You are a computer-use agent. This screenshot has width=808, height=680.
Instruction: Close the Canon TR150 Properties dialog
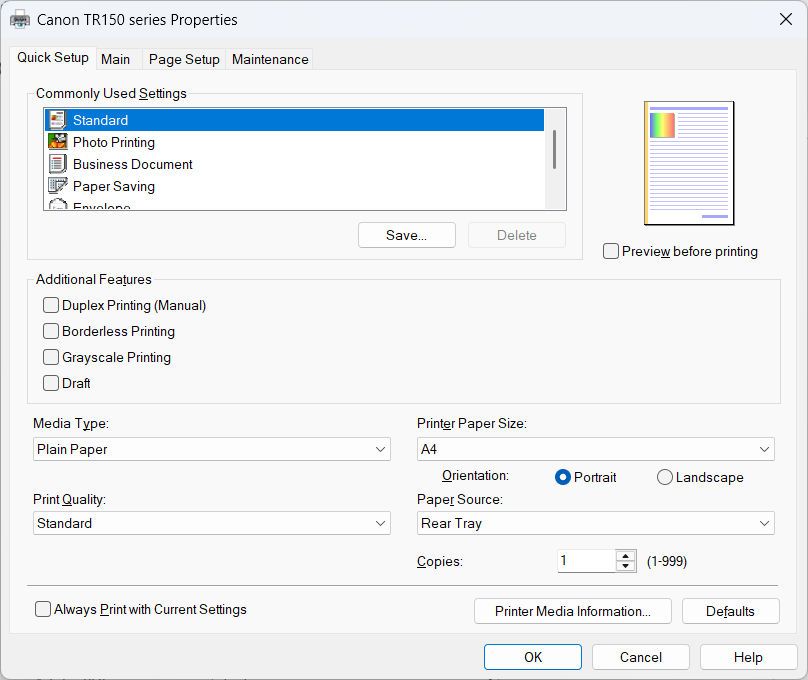point(786,20)
